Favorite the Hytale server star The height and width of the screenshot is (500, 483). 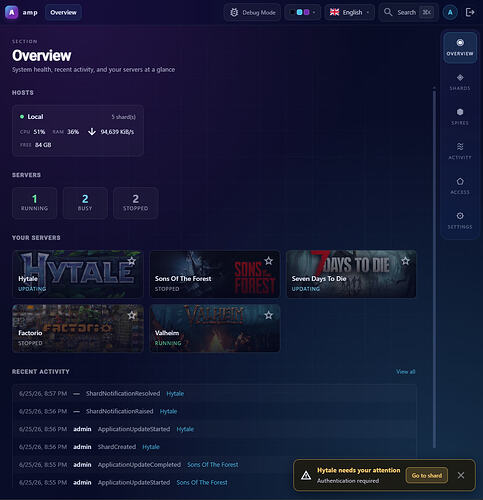point(132,261)
